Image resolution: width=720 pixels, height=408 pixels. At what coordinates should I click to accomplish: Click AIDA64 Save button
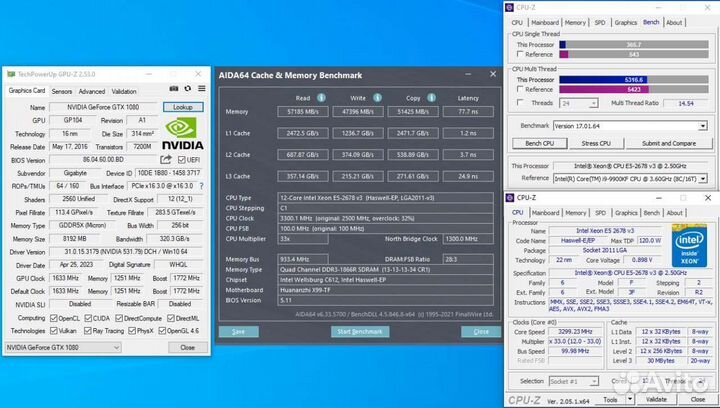coord(238,331)
